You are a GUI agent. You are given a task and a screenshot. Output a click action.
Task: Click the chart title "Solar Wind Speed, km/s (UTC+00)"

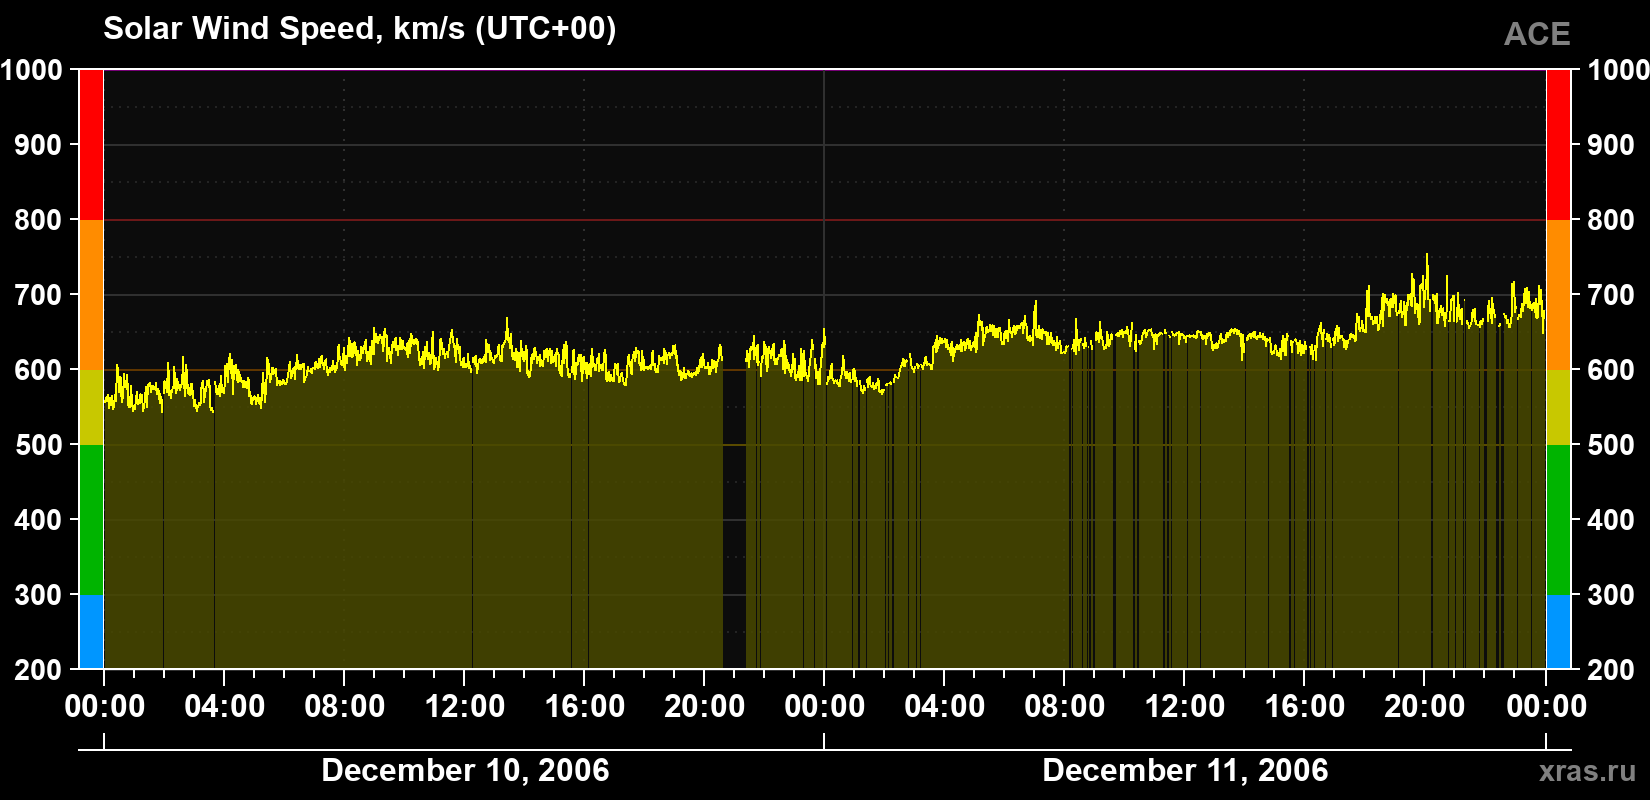coord(360,28)
